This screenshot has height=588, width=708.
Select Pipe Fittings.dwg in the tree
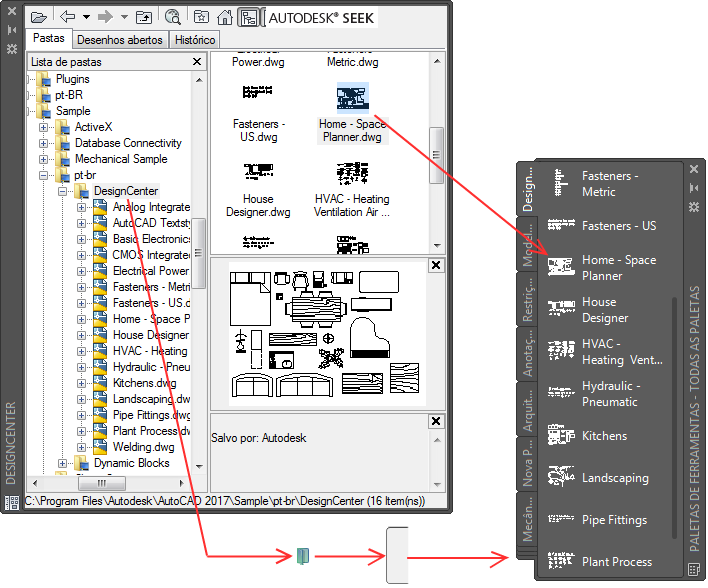(x=151, y=415)
